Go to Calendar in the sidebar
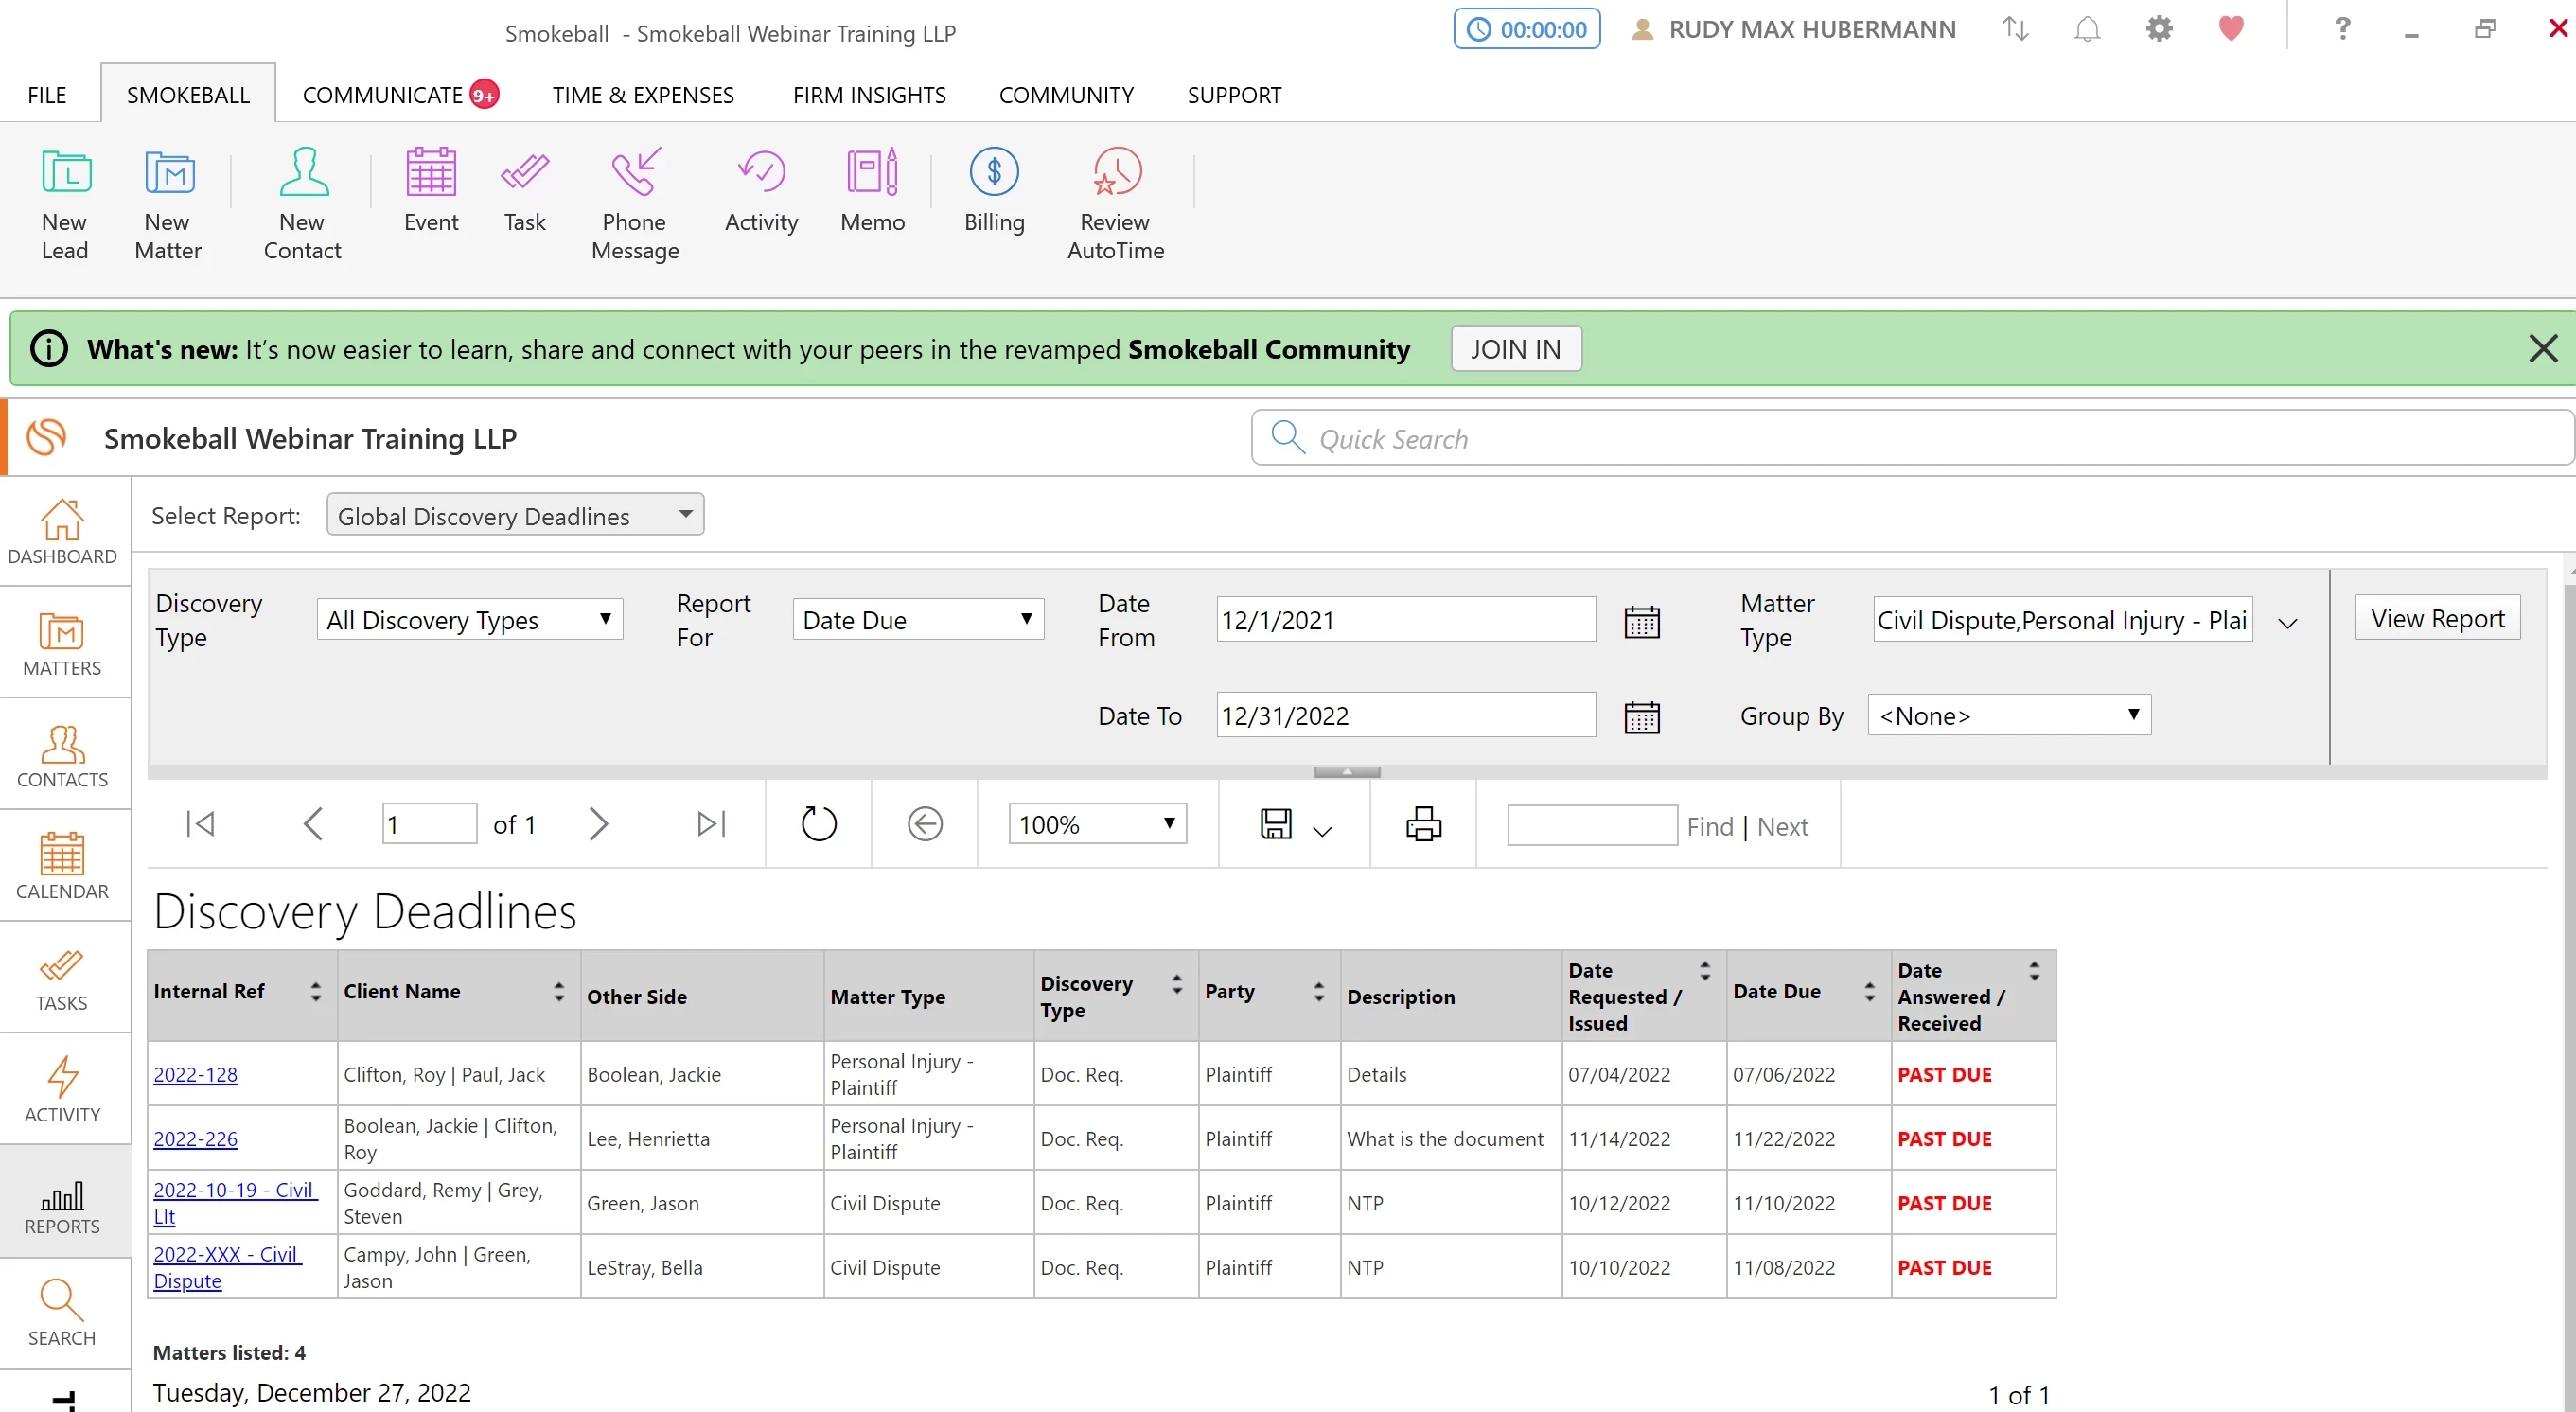 [62, 865]
